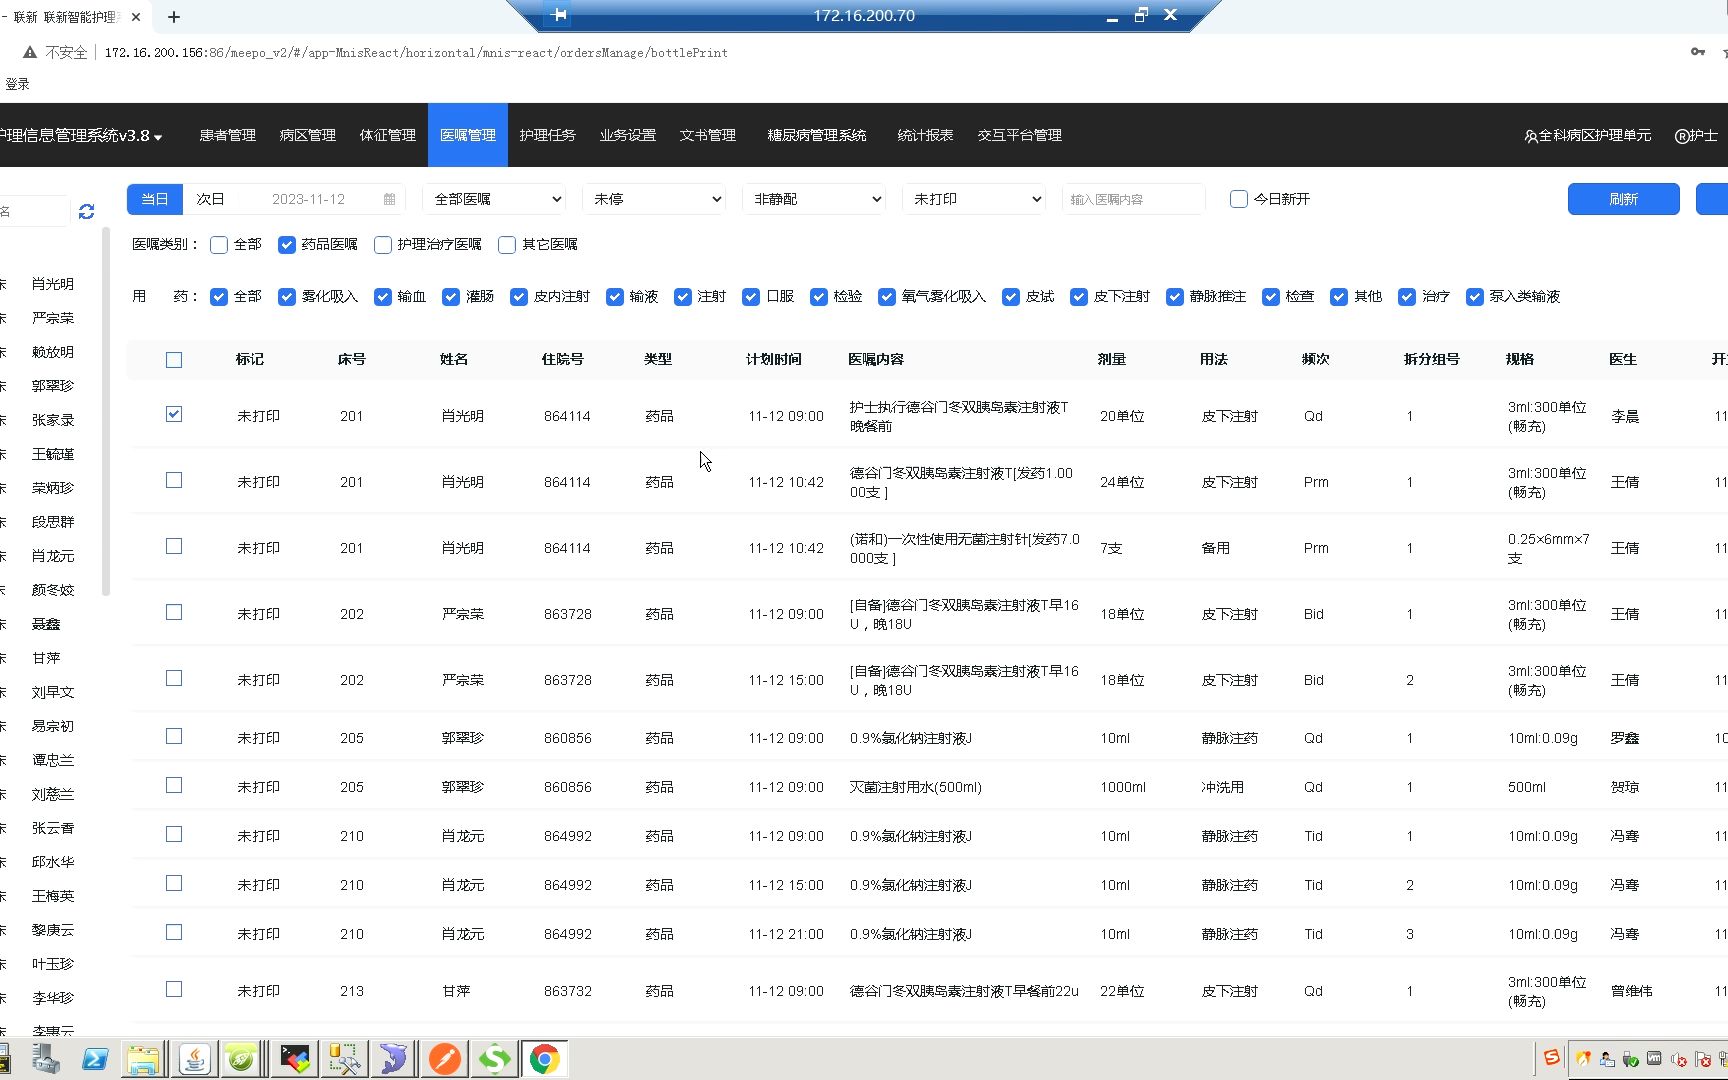Open the Java app in taskbar
The width and height of the screenshot is (1728, 1080).
pos(195,1059)
